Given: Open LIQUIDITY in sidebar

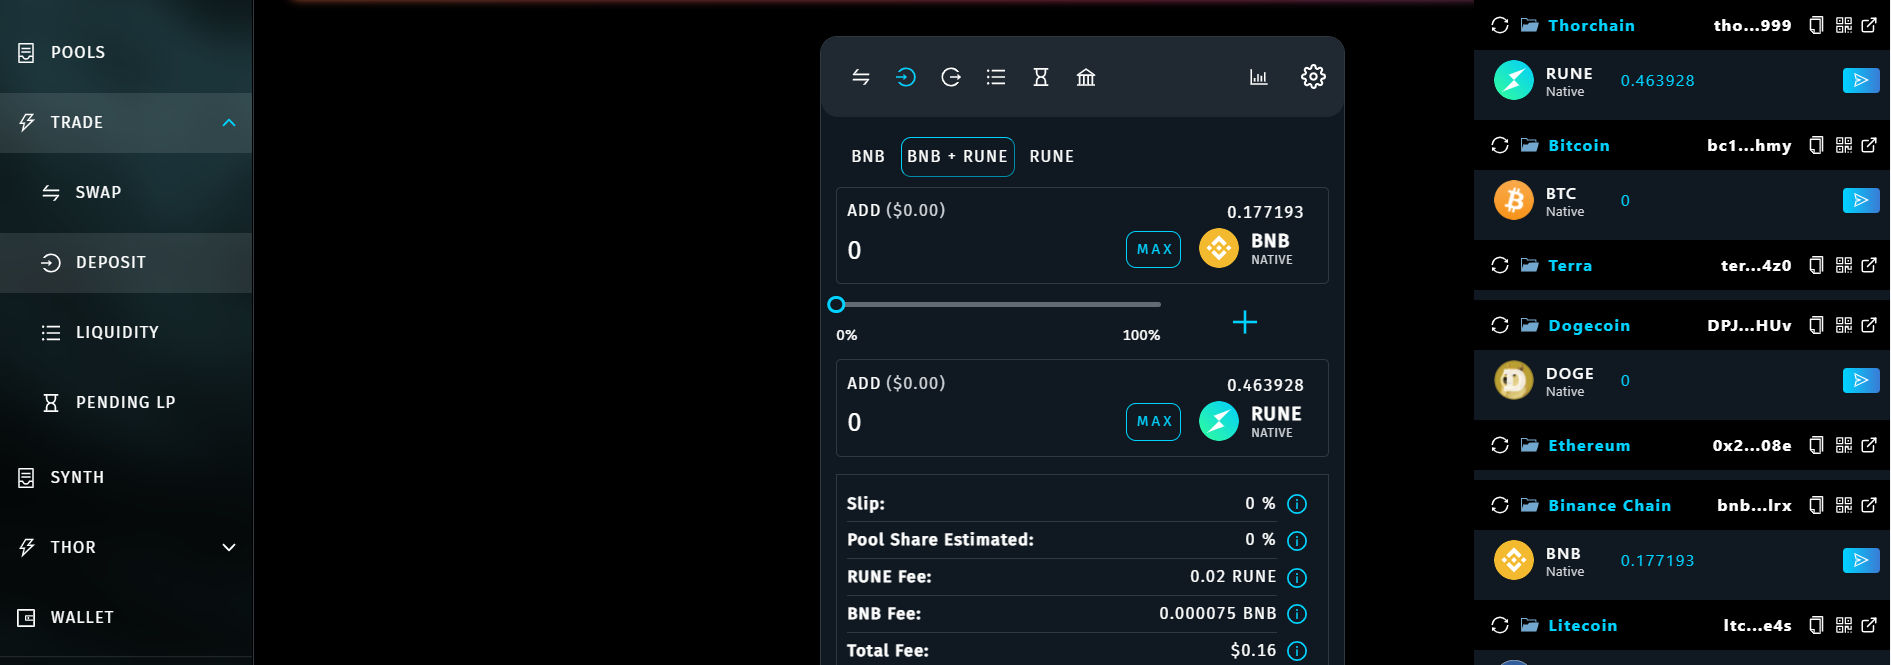Looking at the screenshot, I should [126, 332].
